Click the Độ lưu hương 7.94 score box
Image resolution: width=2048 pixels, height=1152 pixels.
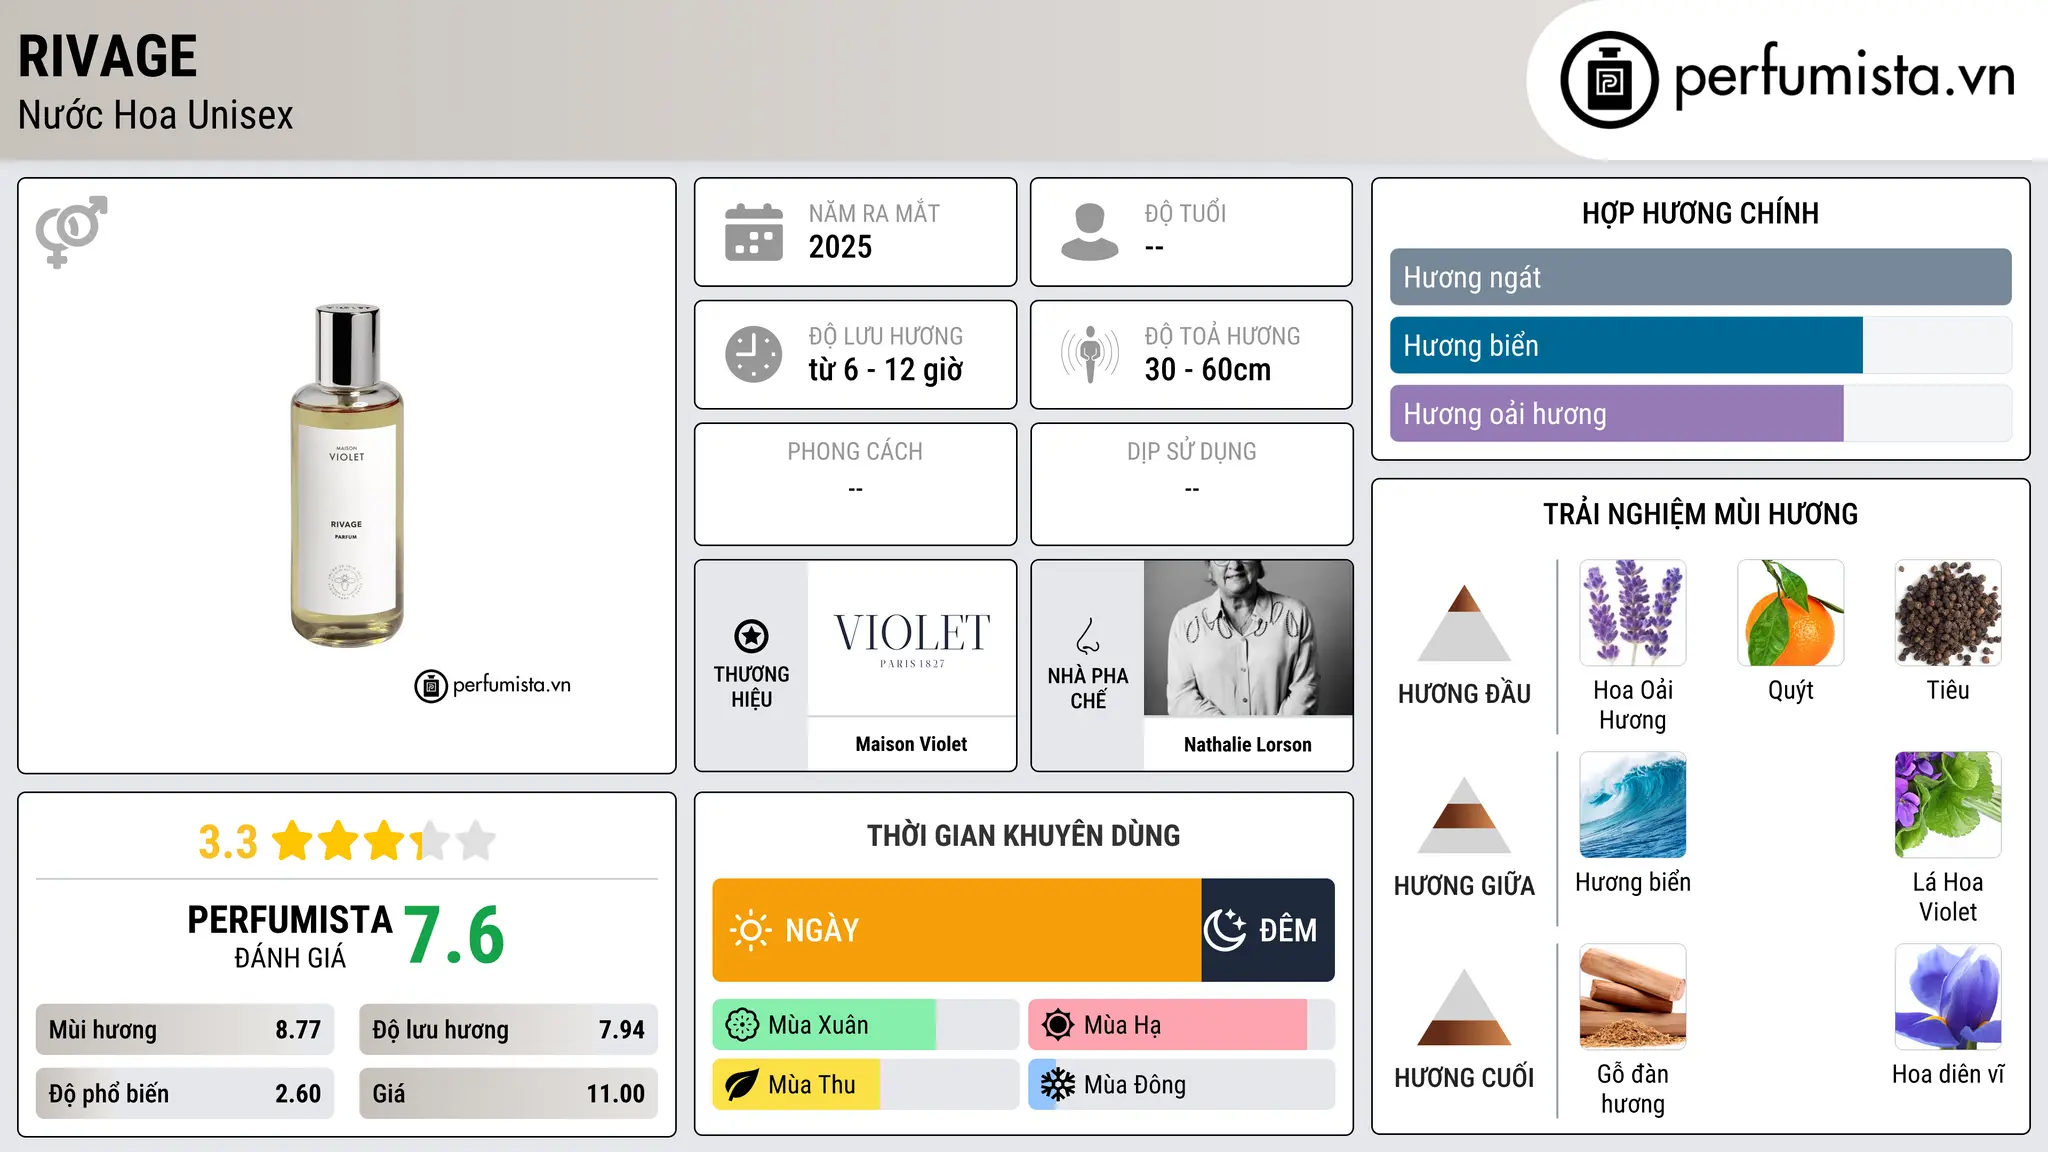point(508,1030)
